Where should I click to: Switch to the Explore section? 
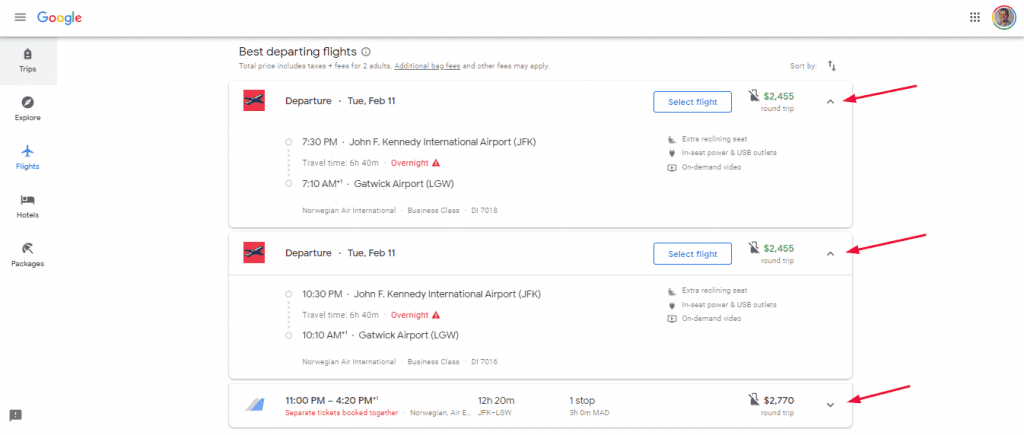[x=28, y=109]
